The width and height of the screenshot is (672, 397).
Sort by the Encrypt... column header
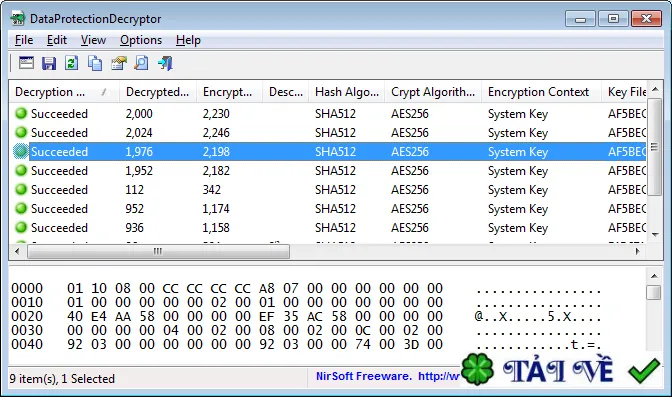coord(229,92)
